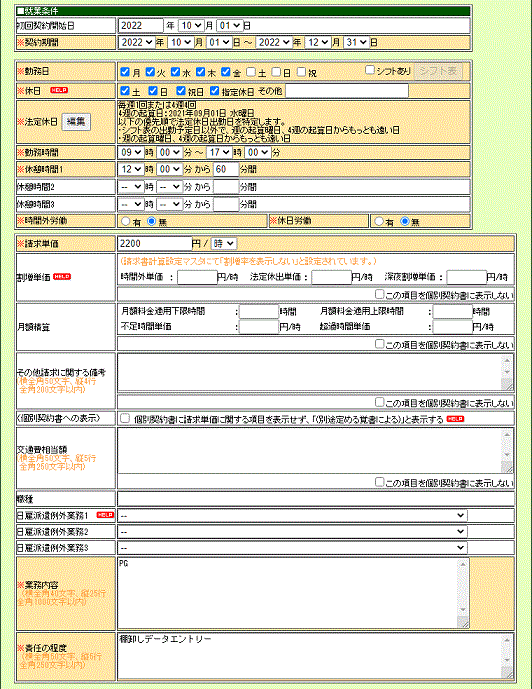Click the 業務内容 textarea scrollbar down arrow
Screen dimensions: 532x689
pyautogui.click(x=463, y=609)
